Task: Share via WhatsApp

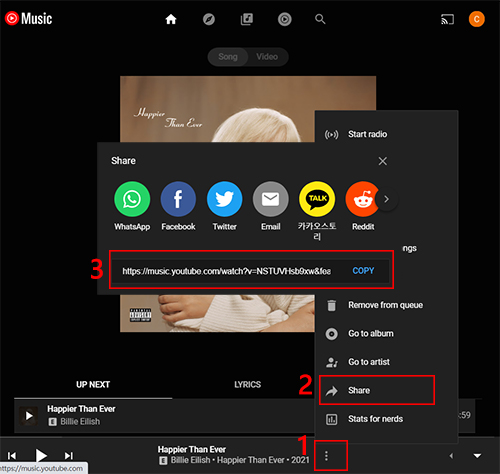Action: click(132, 206)
